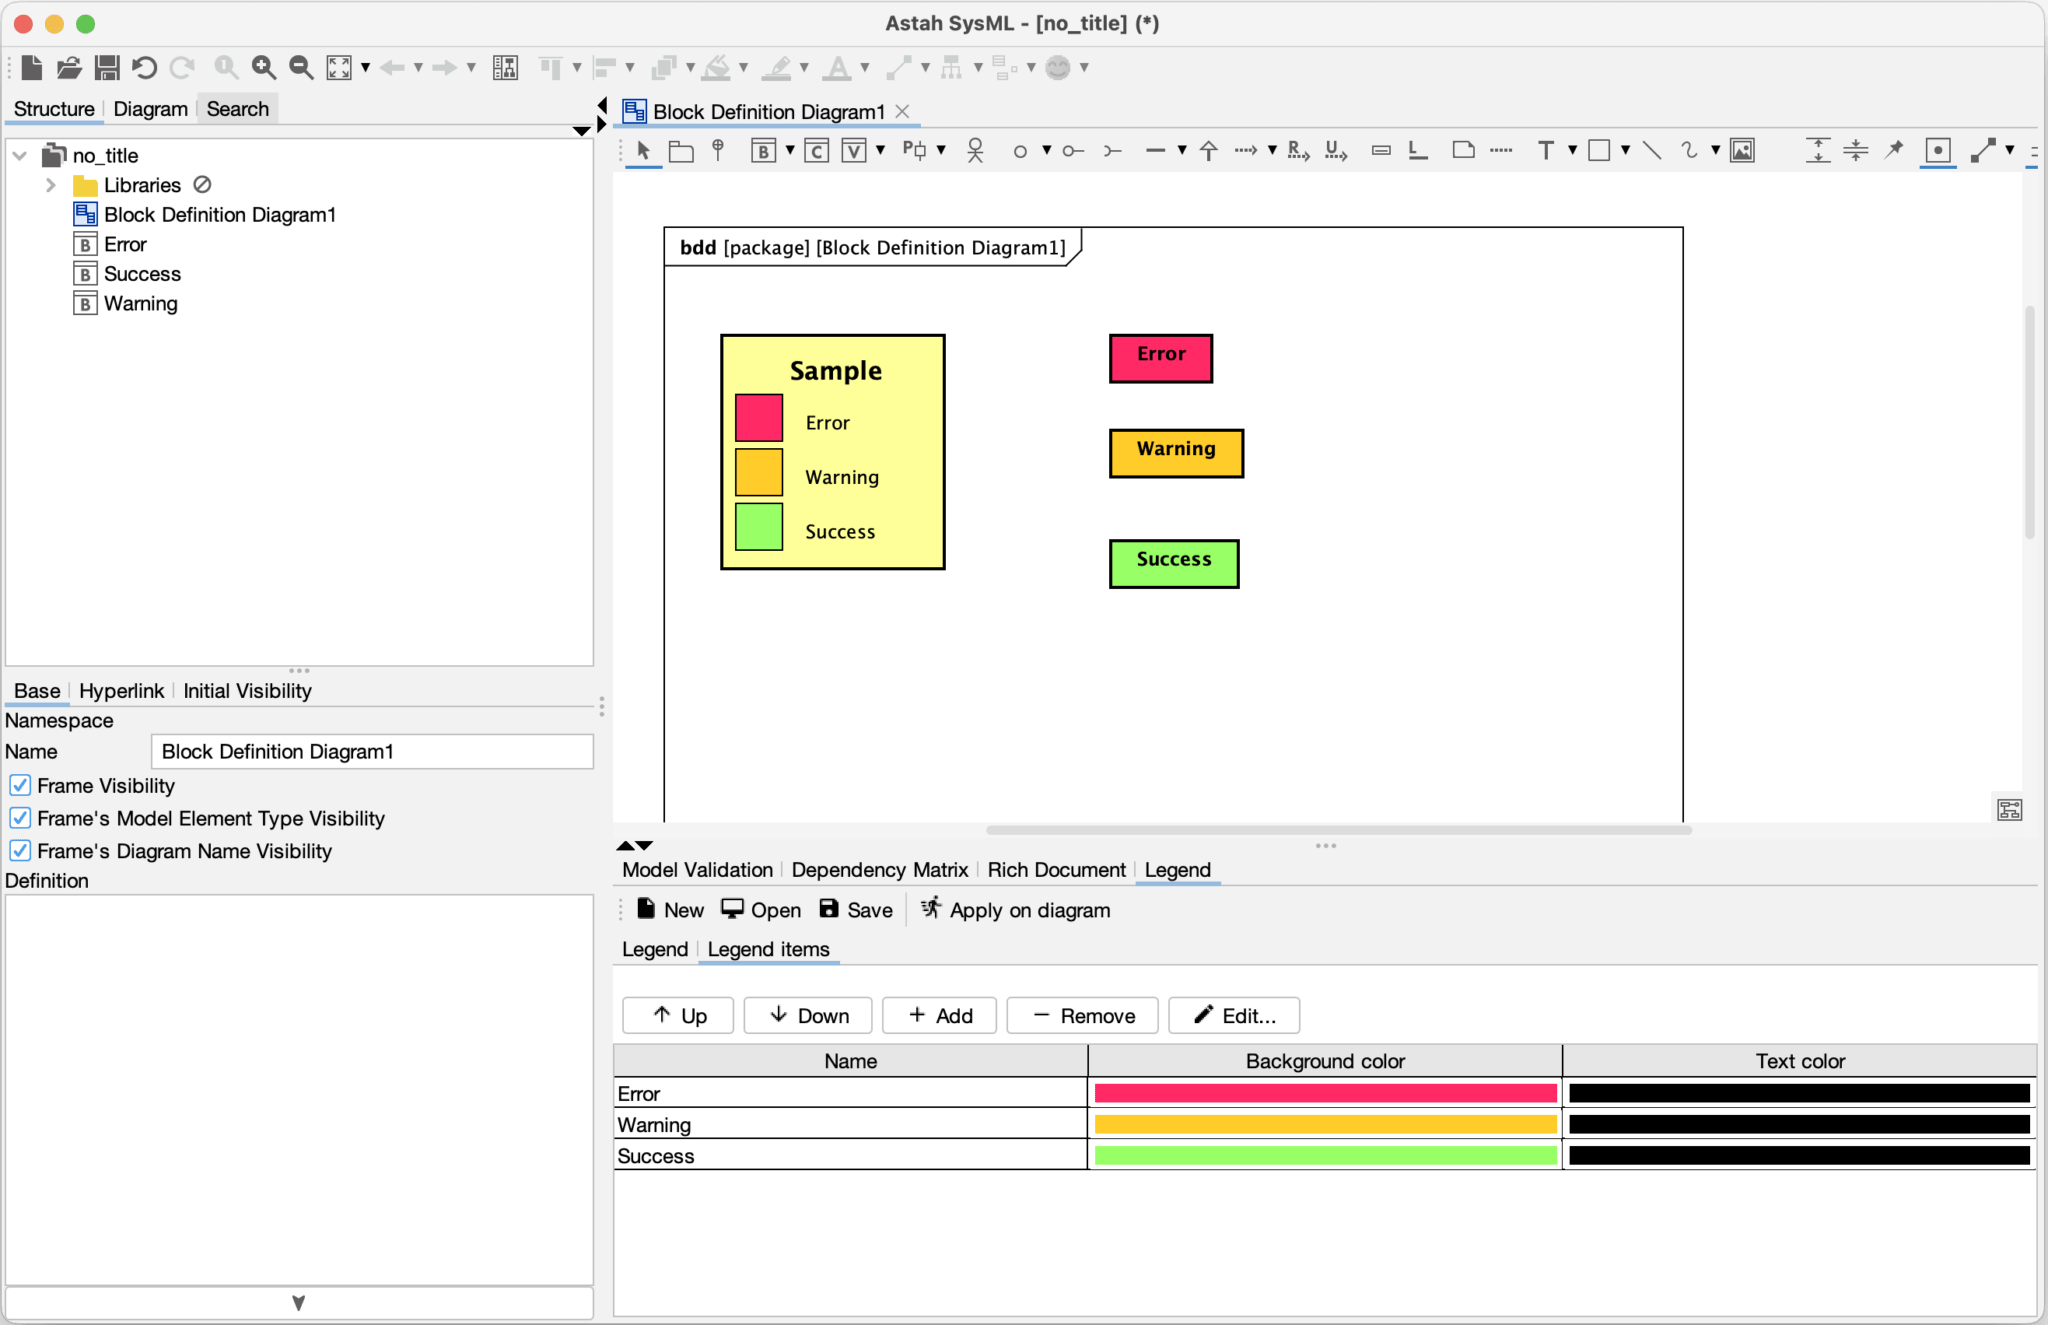This screenshot has width=2048, height=1325.
Task: Select the Package tool icon
Action: coord(681,151)
